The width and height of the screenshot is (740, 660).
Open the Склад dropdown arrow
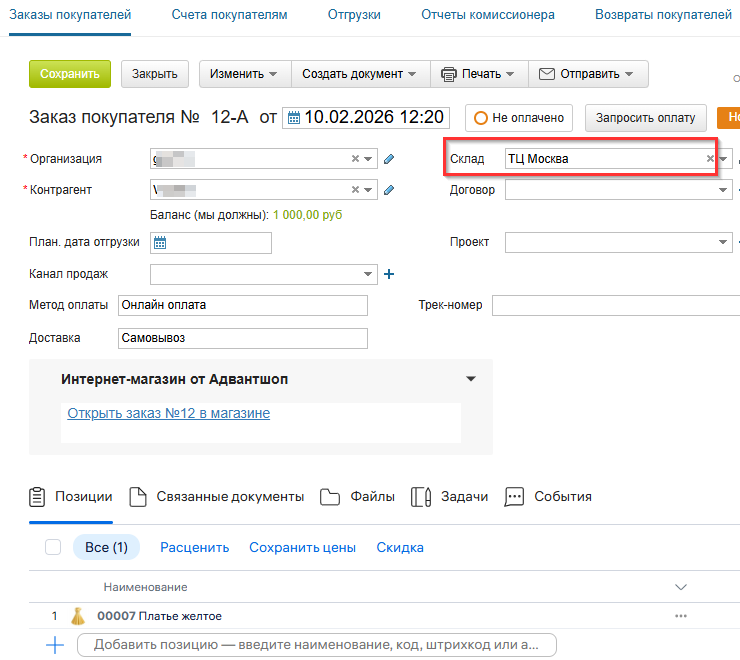click(x=723, y=159)
